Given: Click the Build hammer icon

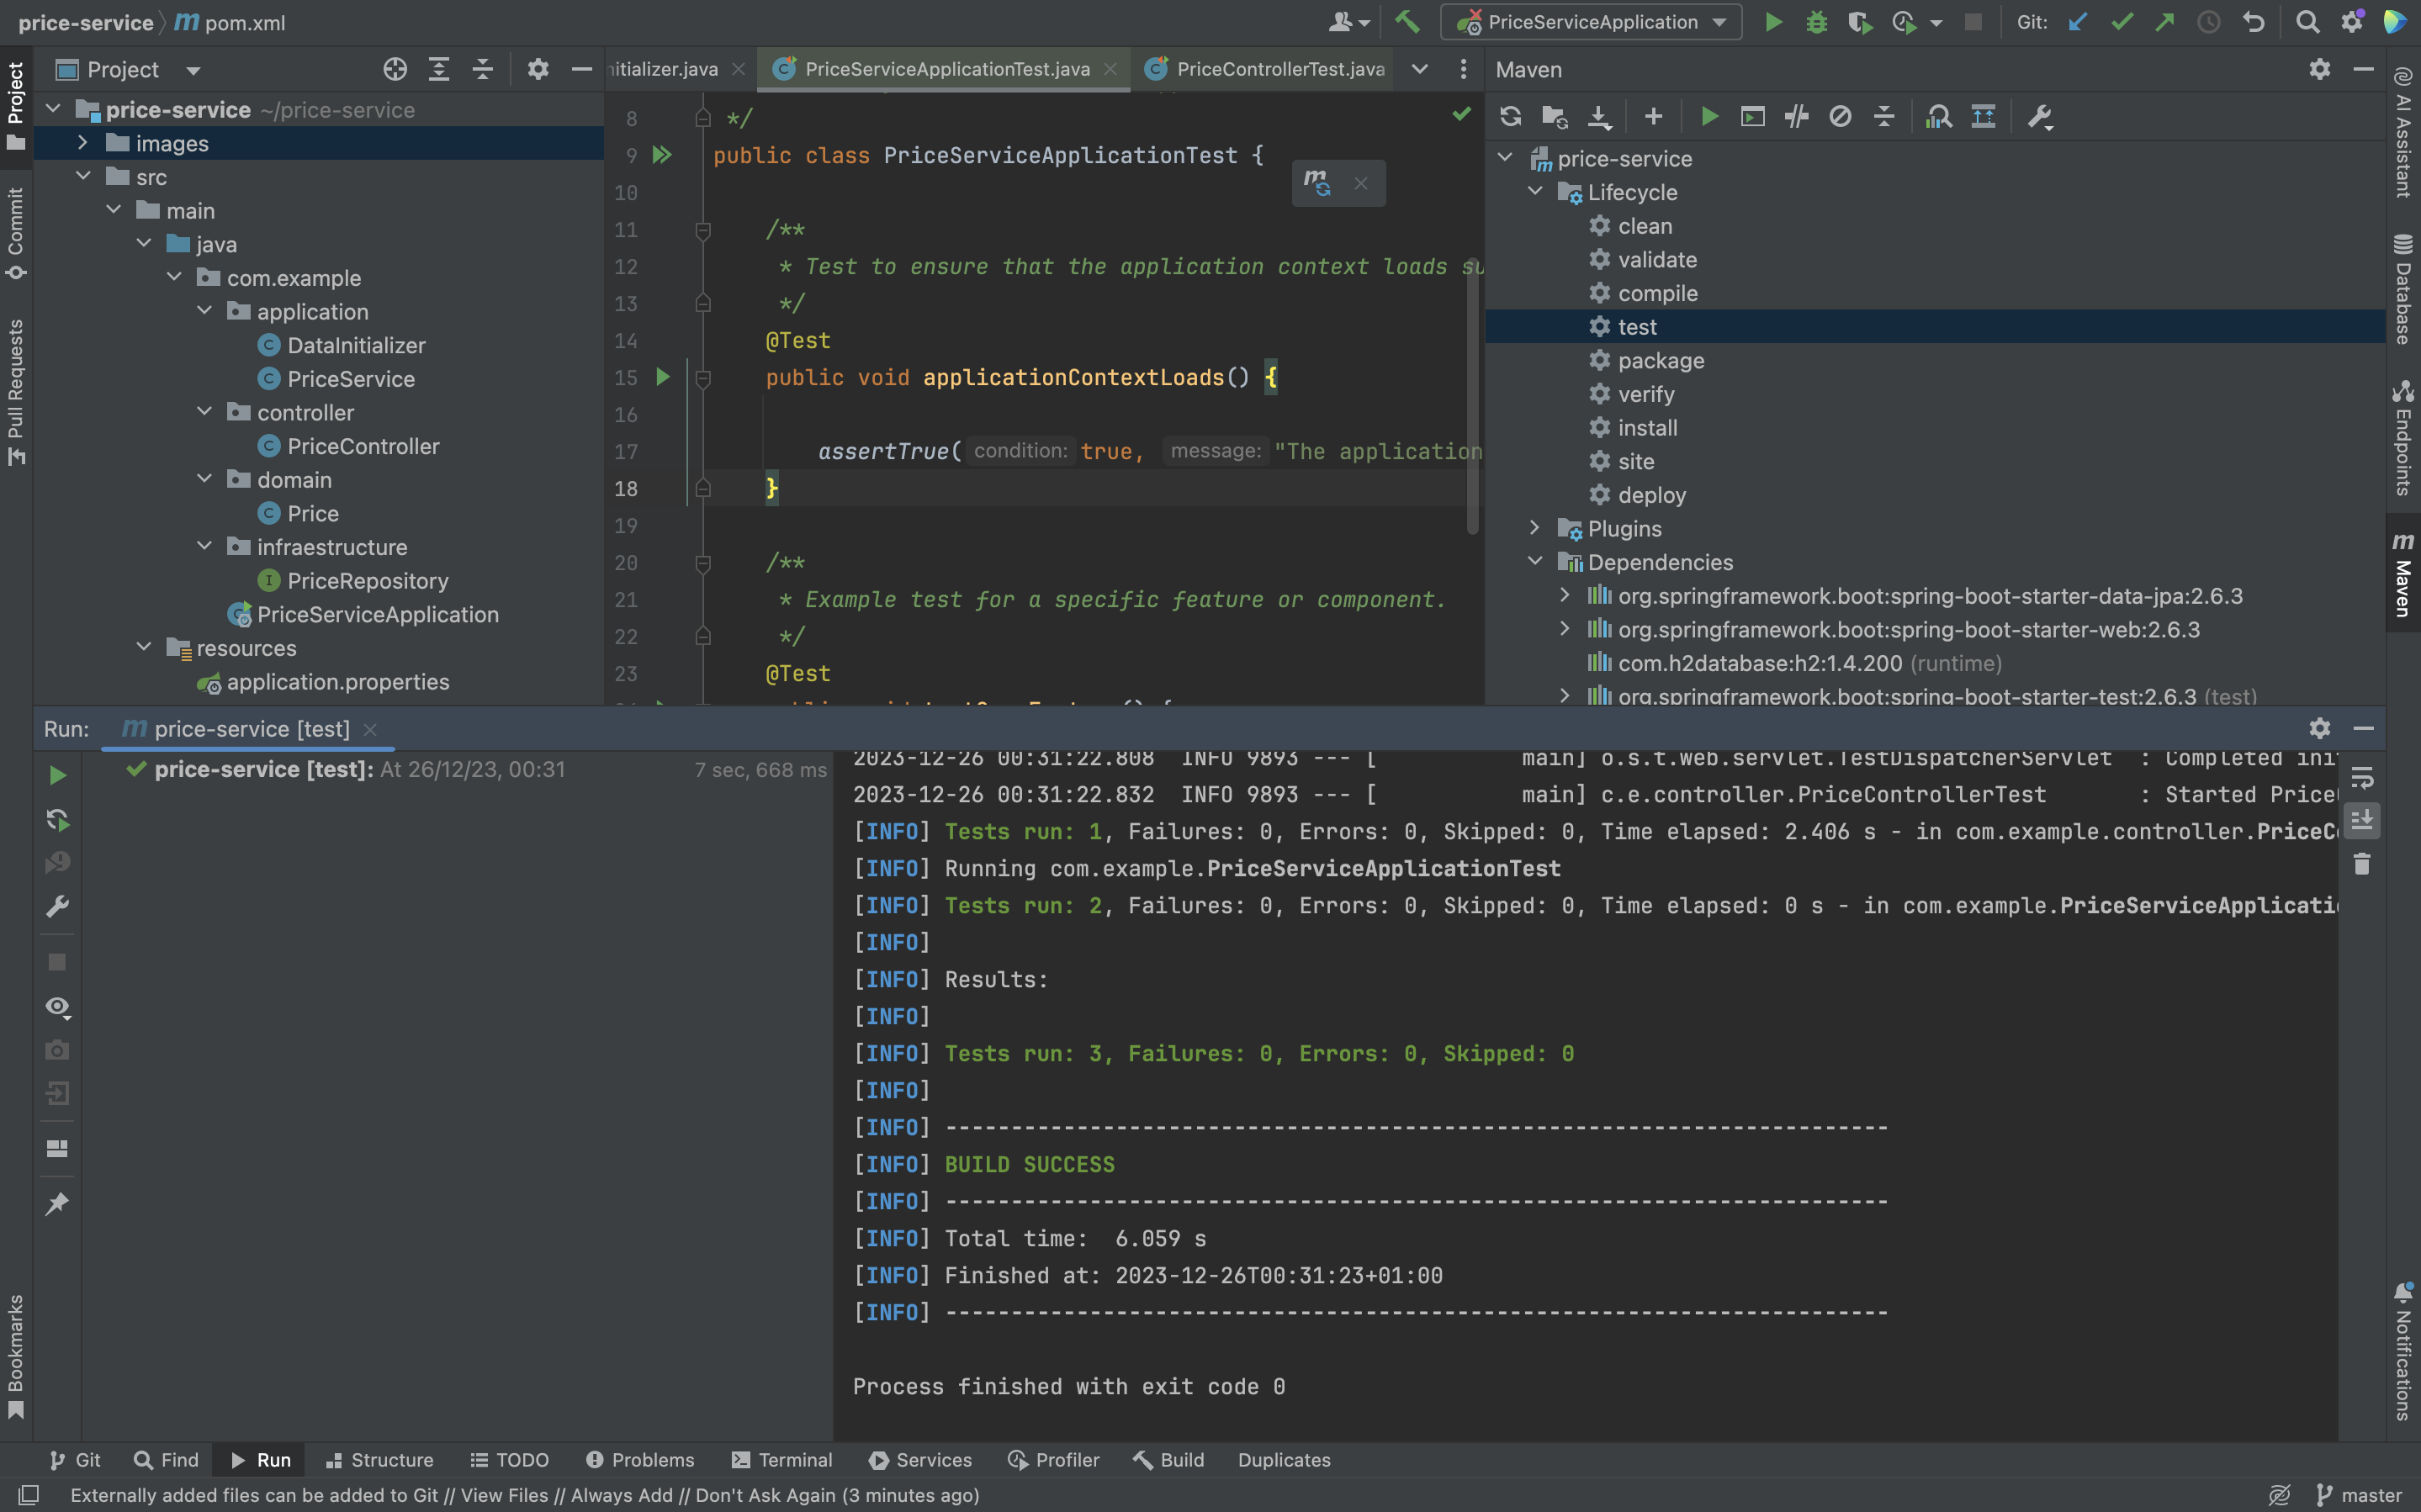Looking at the screenshot, I should 1407,22.
